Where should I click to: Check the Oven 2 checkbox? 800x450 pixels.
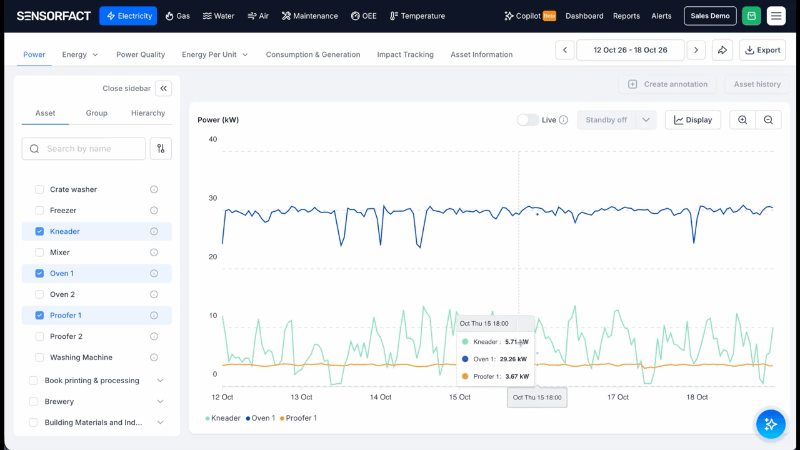[39, 294]
